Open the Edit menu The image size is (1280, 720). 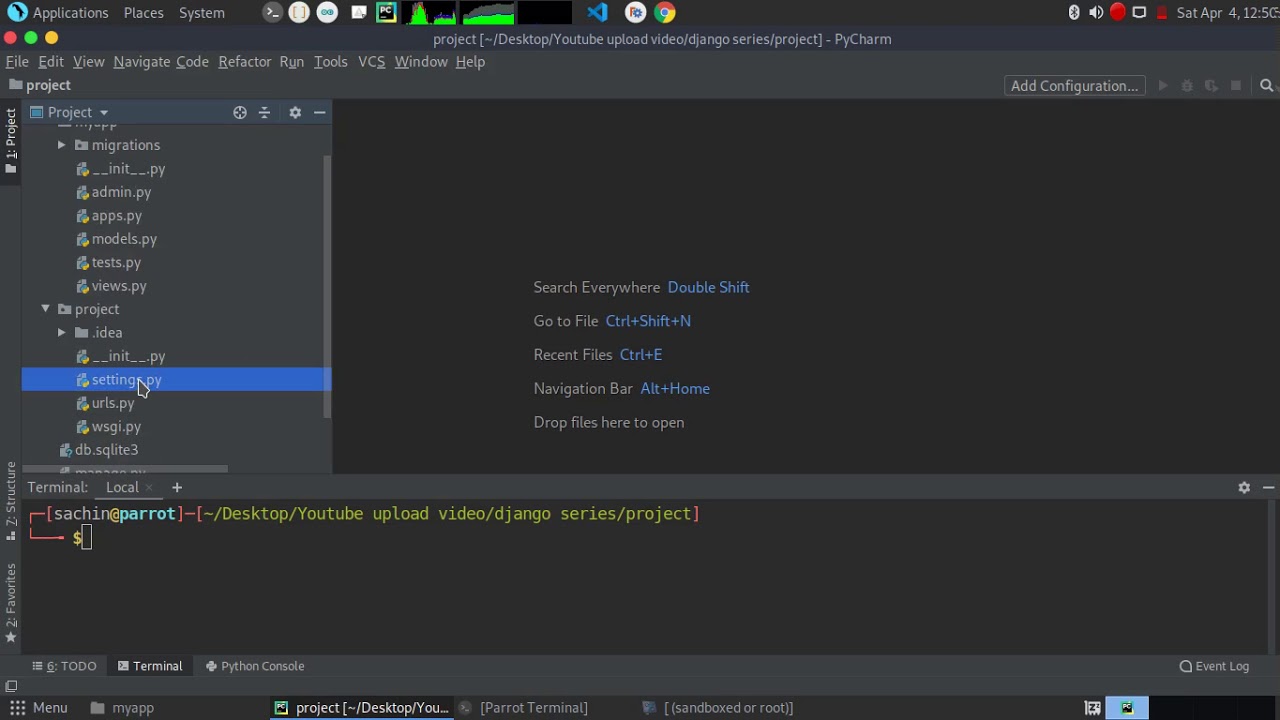pos(51,62)
